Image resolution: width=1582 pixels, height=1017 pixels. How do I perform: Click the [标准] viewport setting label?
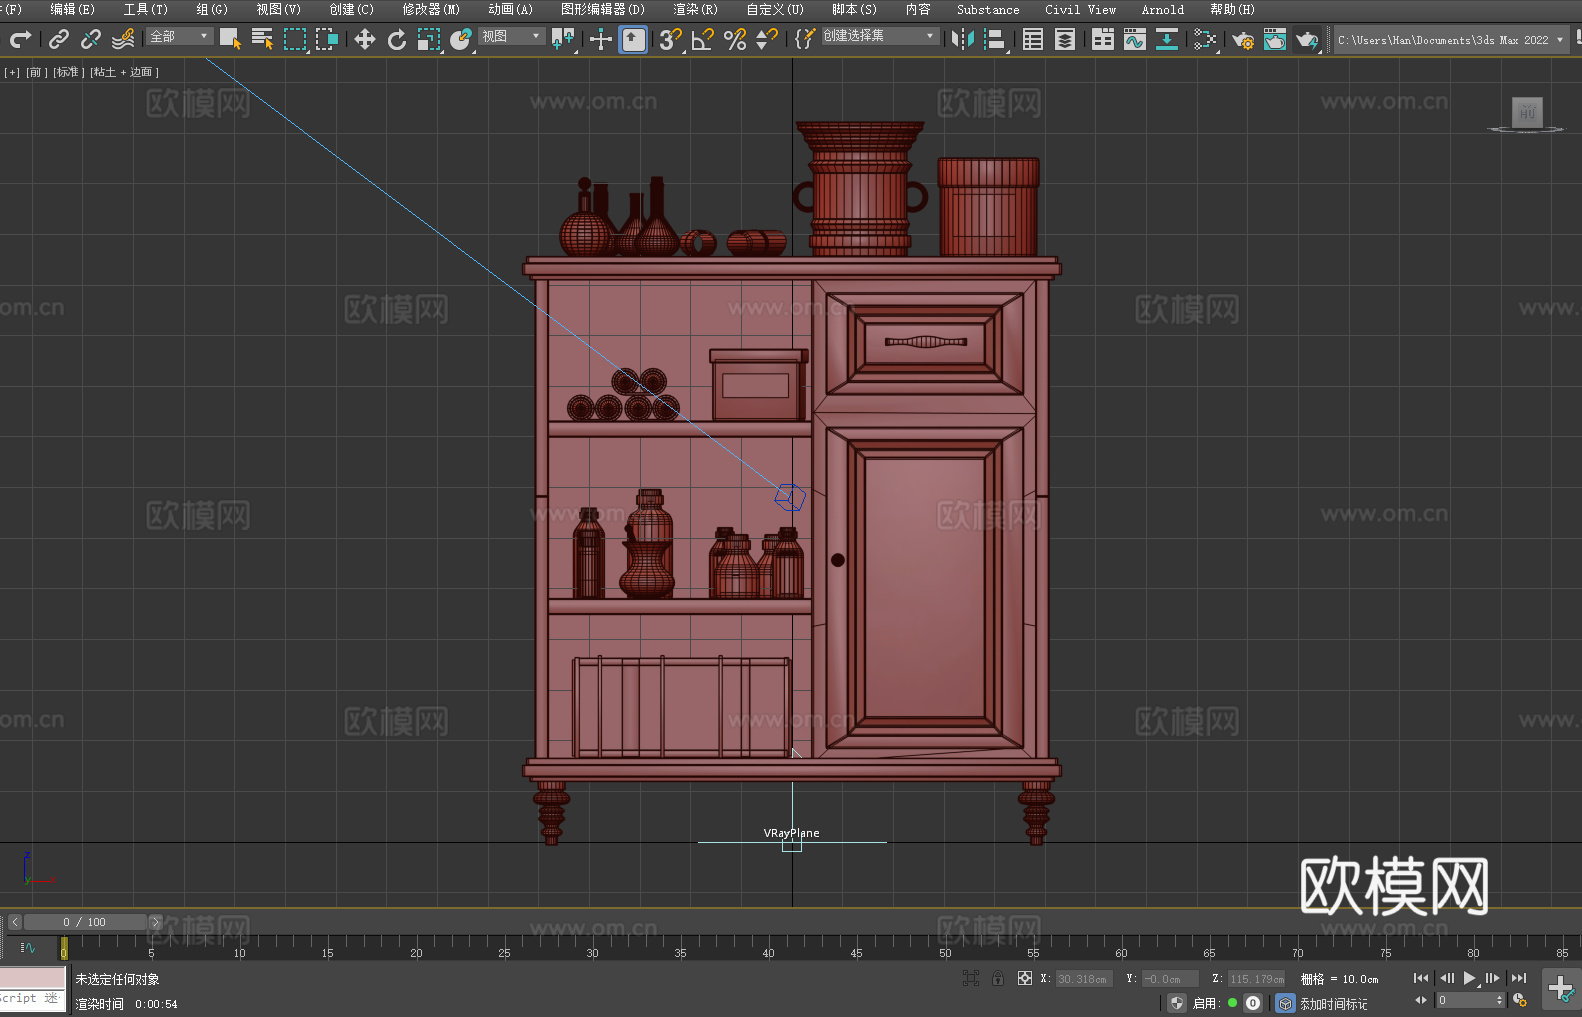(x=69, y=72)
